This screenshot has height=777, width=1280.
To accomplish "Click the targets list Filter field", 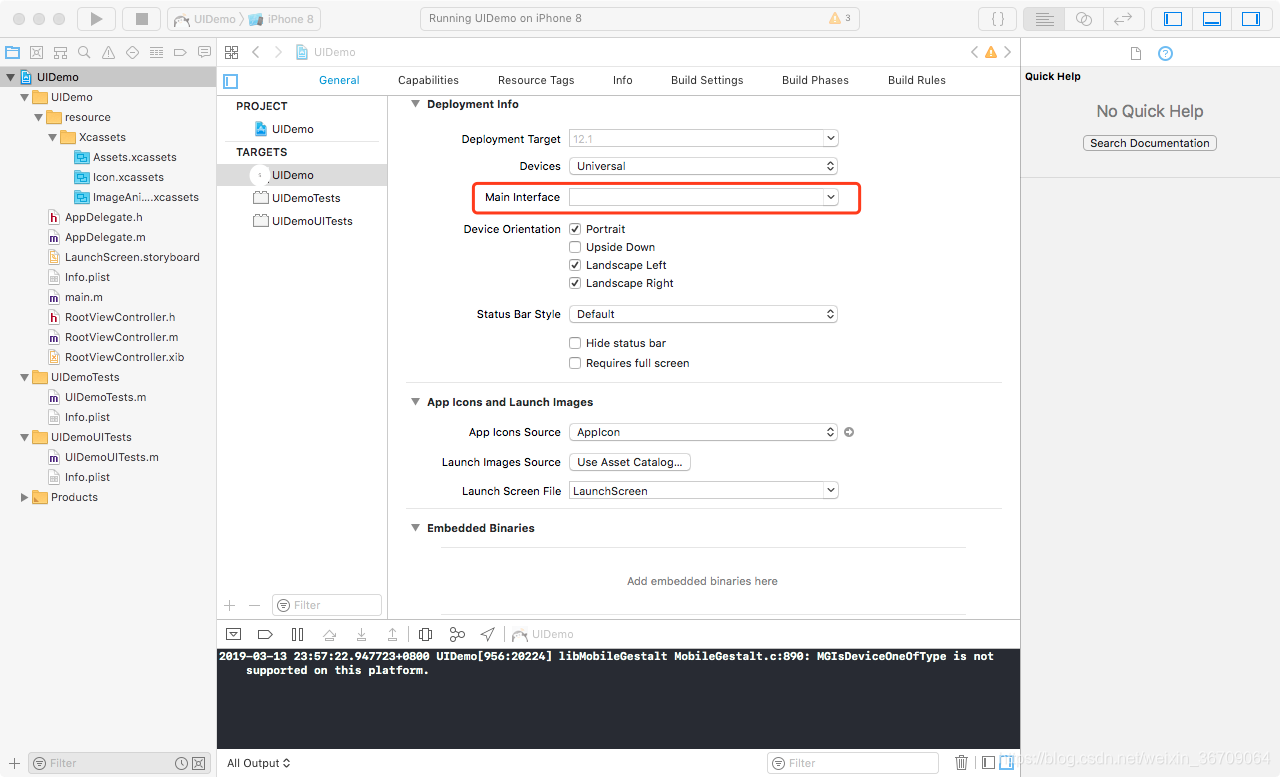I will pyautogui.click(x=327, y=605).
